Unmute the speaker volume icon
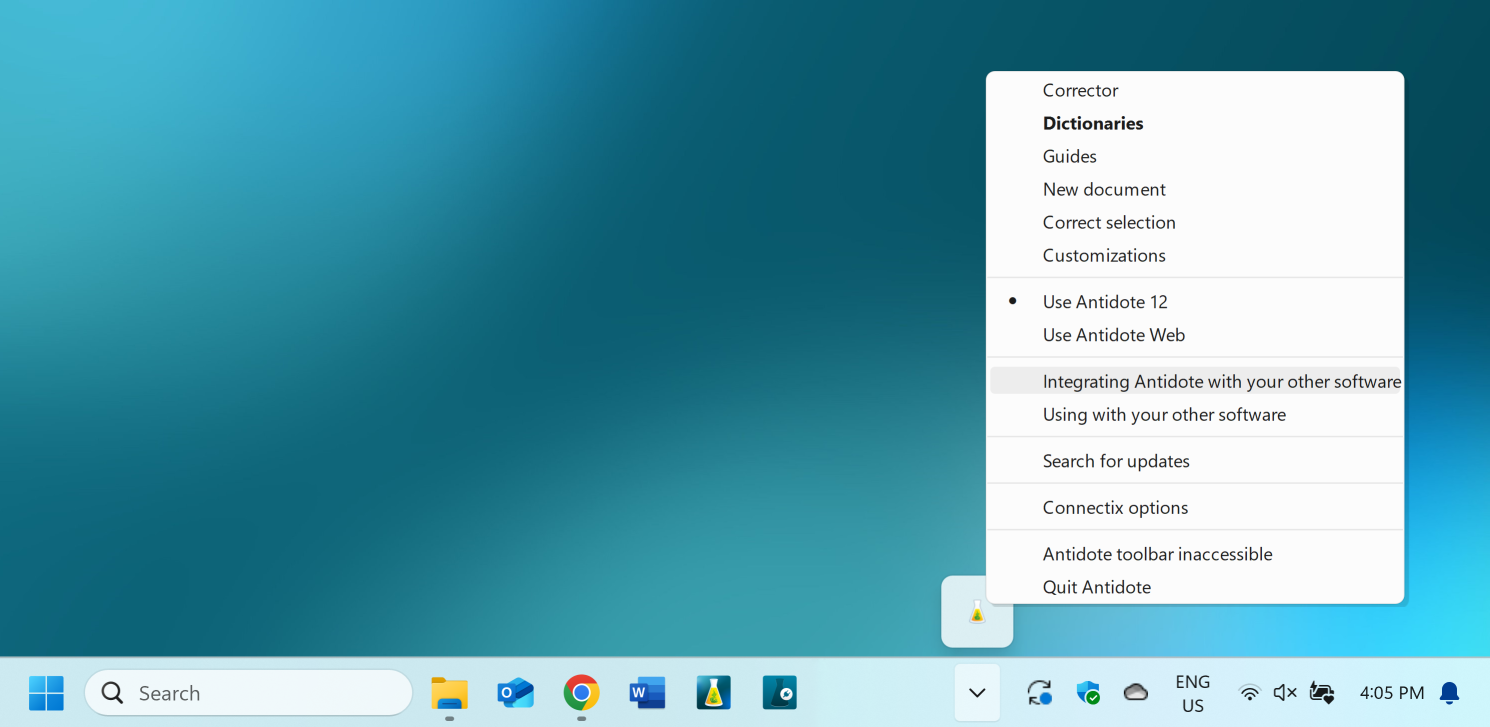Image resolution: width=1490 pixels, height=727 pixels. [1285, 692]
